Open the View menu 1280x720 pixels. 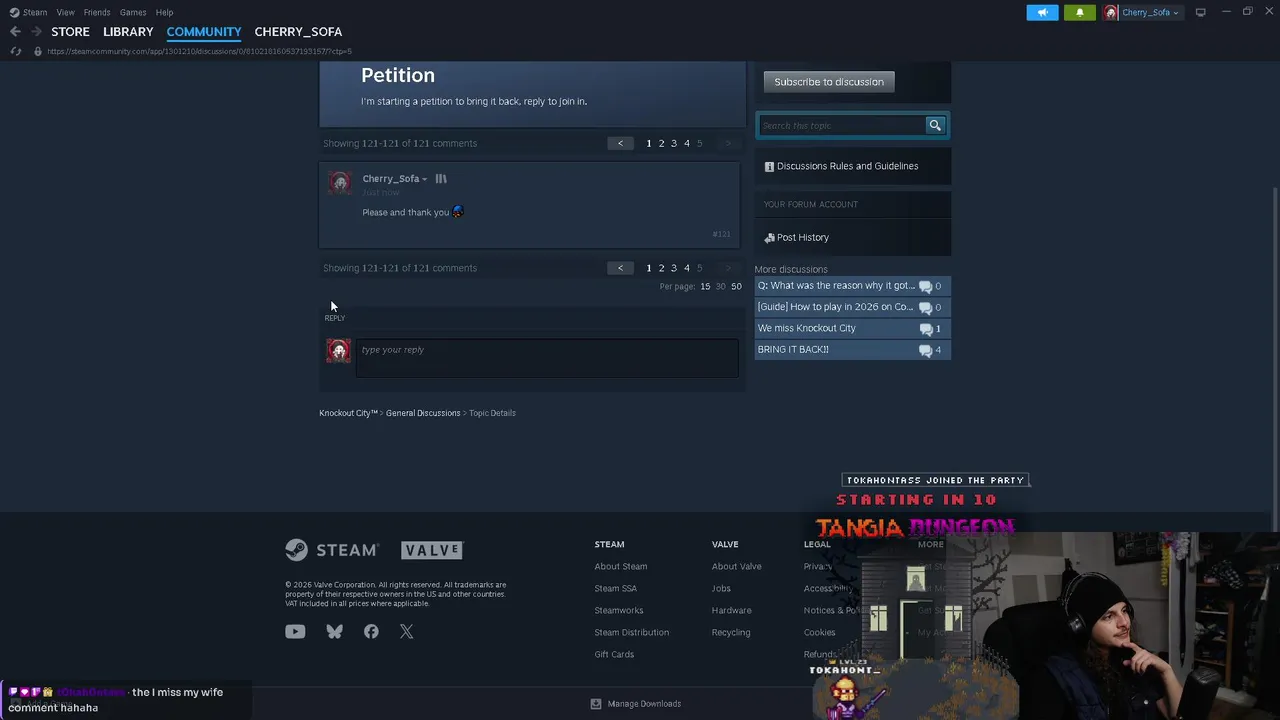click(x=66, y=12)
